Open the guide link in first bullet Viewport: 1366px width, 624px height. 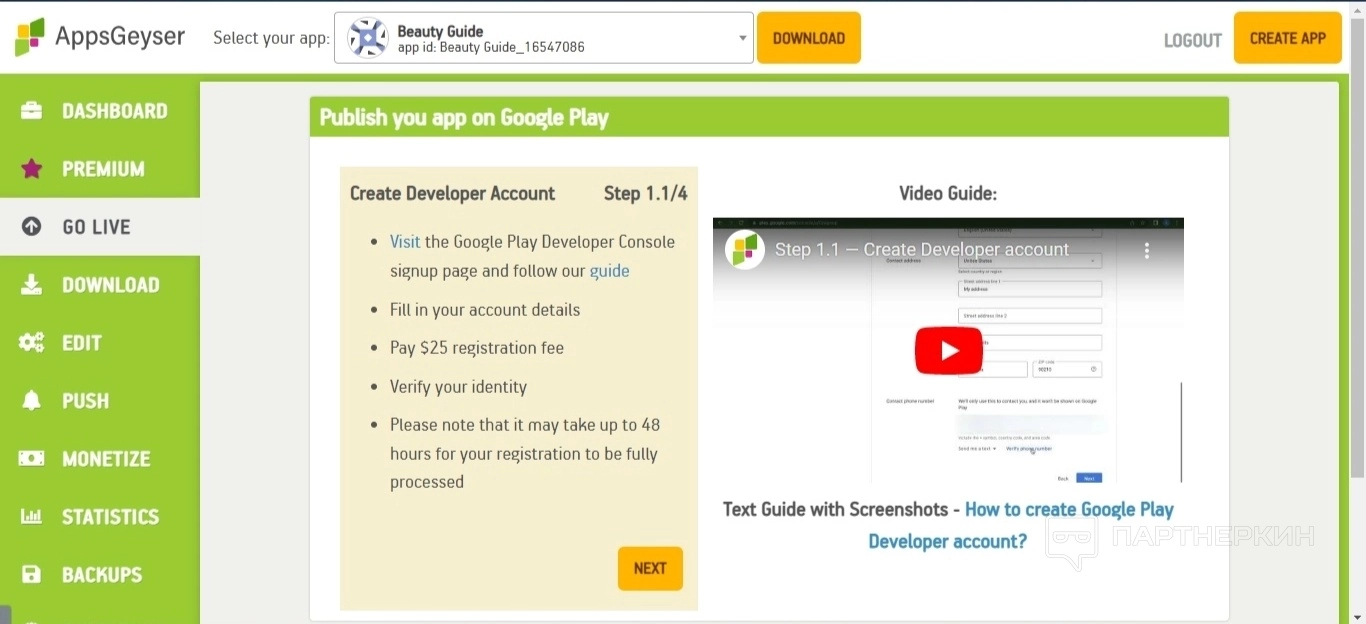point(609,271)
